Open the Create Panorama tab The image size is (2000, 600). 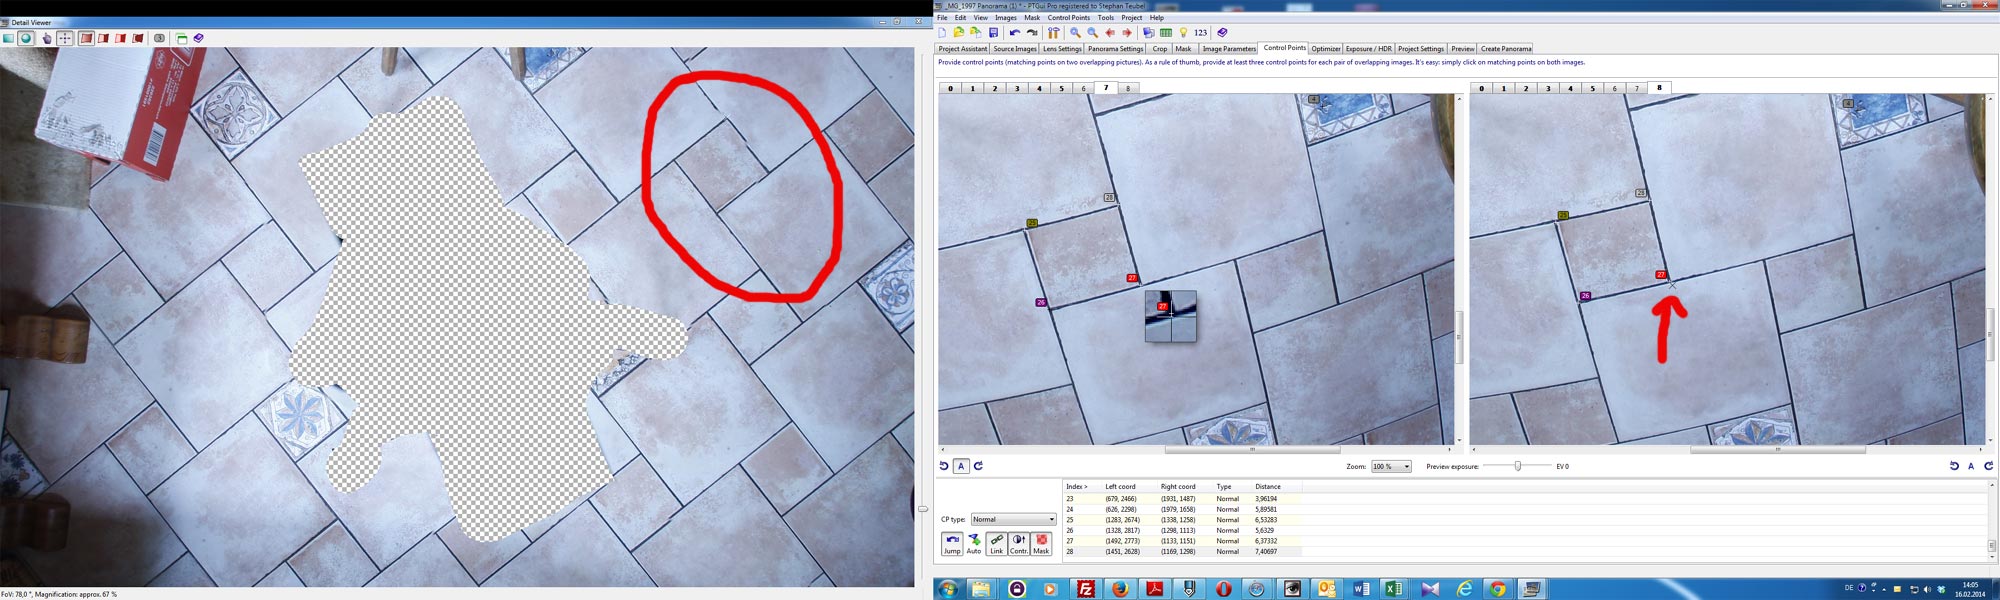[x=1505, y=49]
